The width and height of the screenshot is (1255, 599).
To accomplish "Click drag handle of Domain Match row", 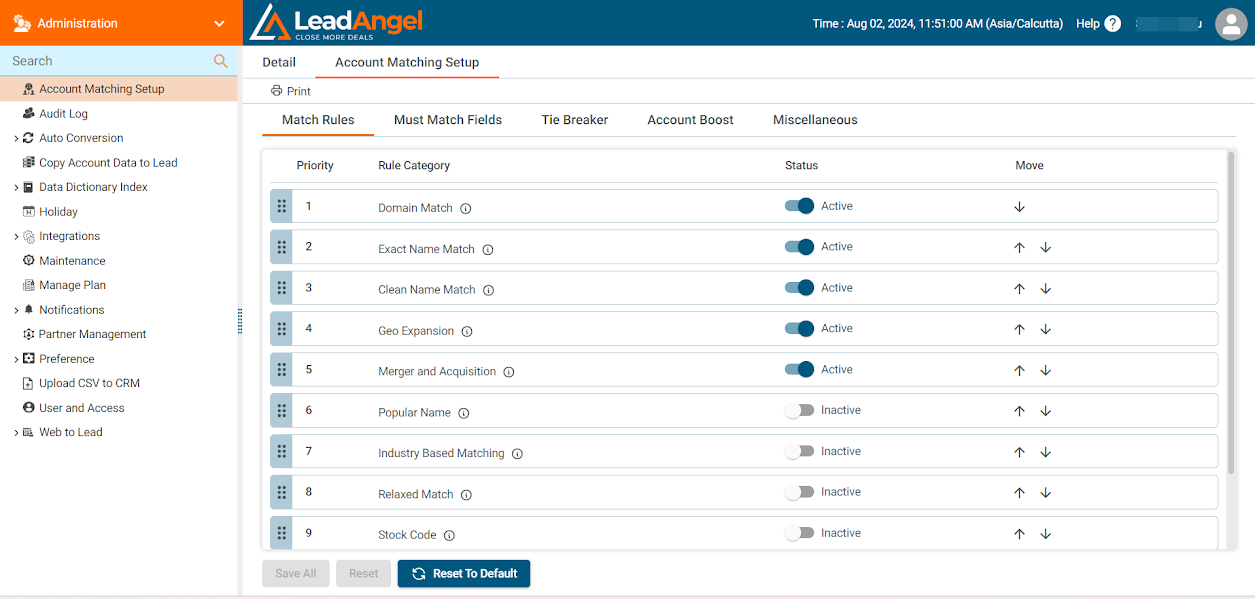I will tap(282, 206).
